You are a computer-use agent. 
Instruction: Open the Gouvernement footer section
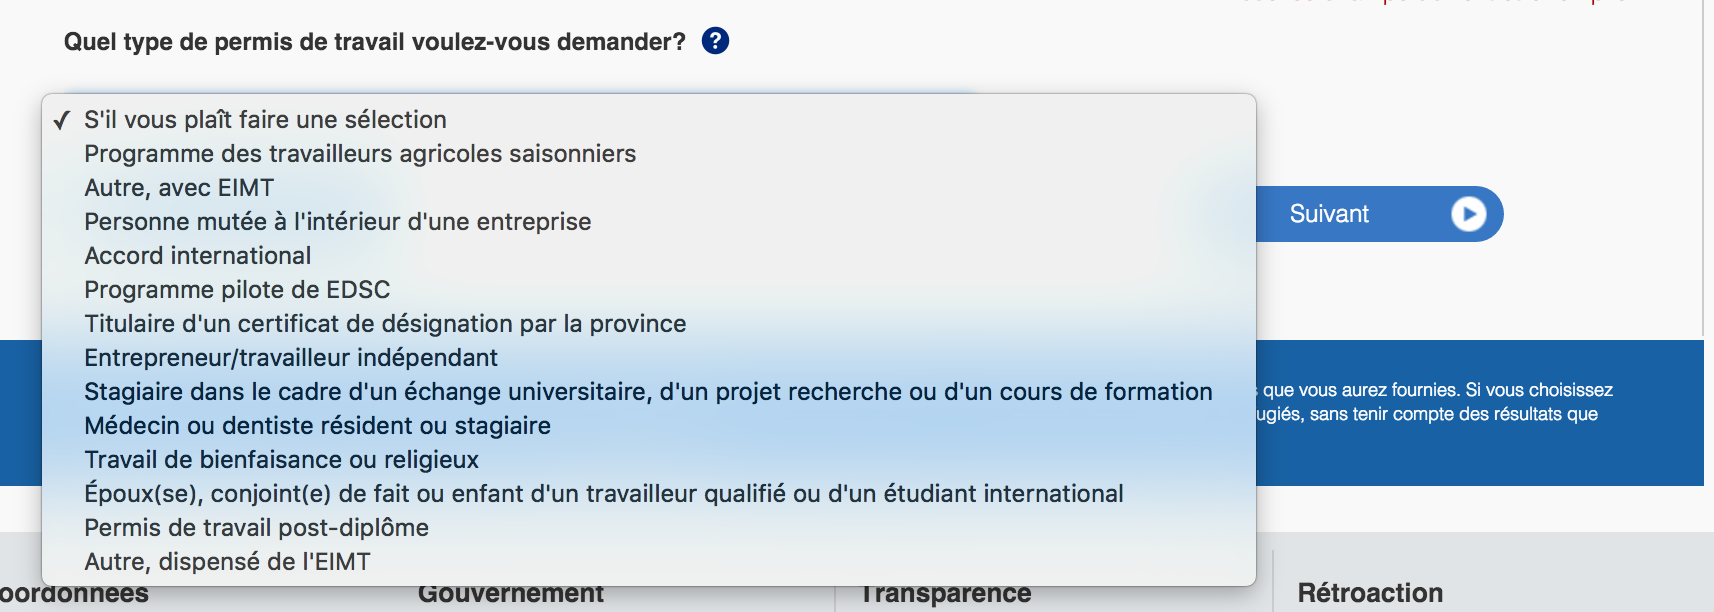pos(511,596)
